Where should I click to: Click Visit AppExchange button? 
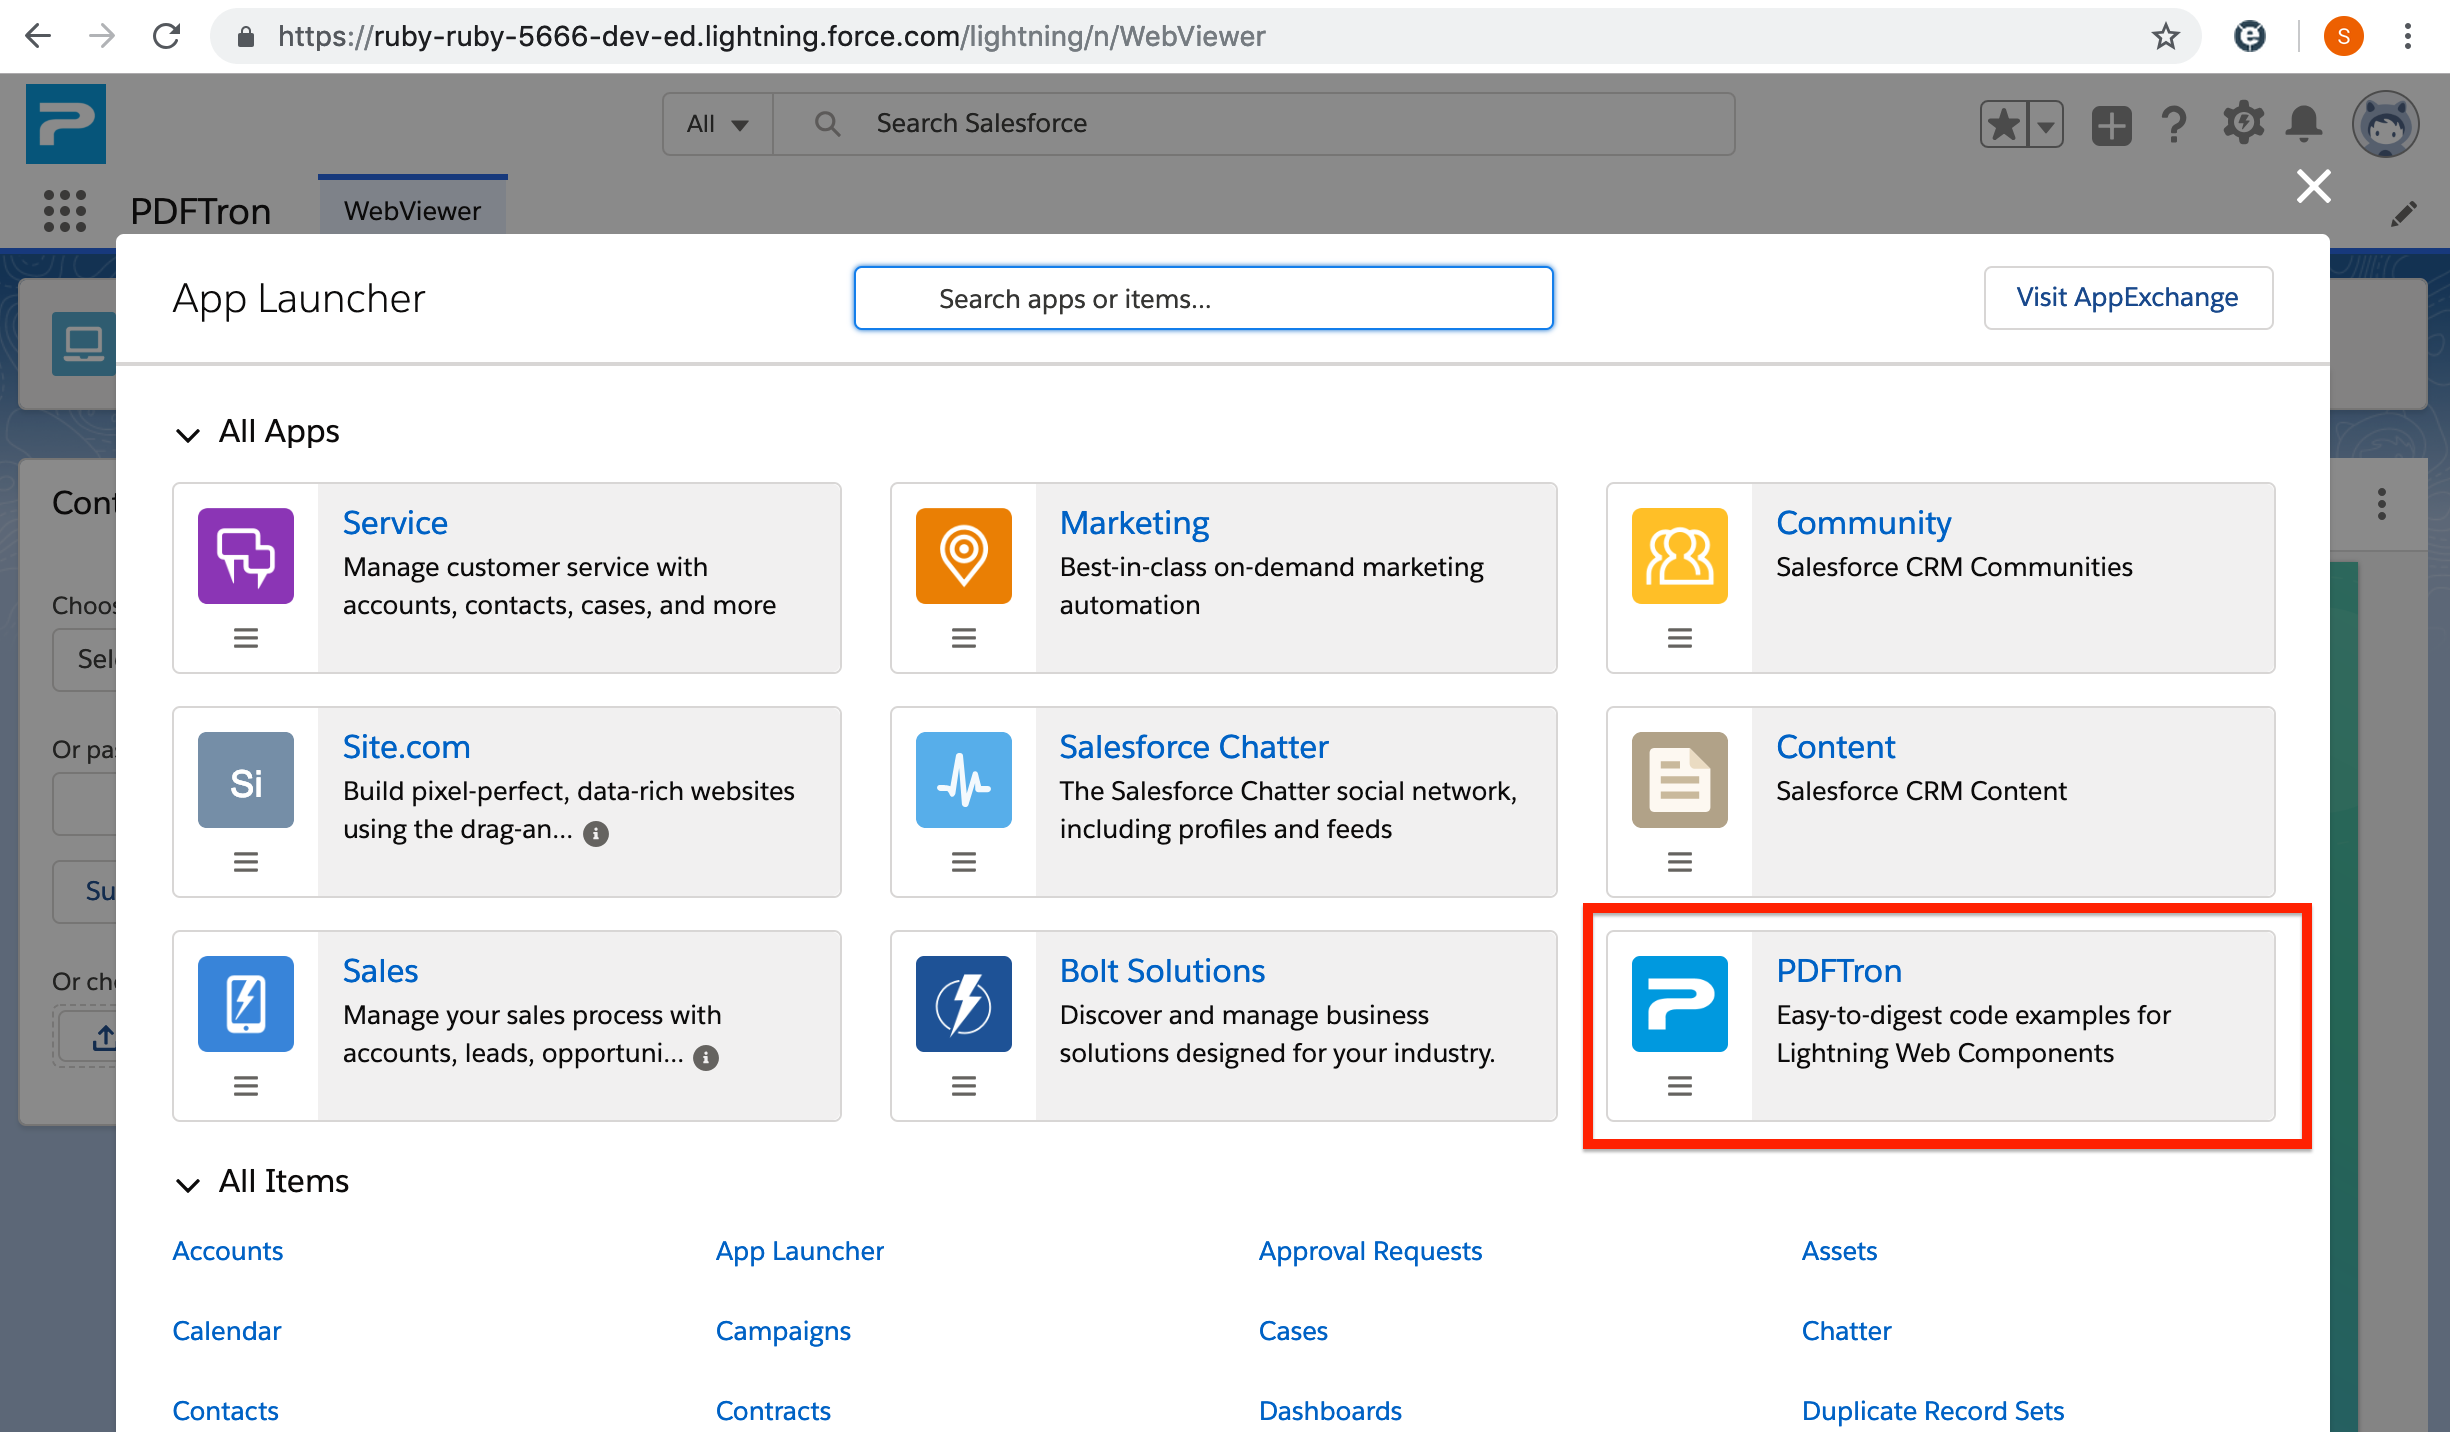pyautogui.click(x=2128, y=297)
